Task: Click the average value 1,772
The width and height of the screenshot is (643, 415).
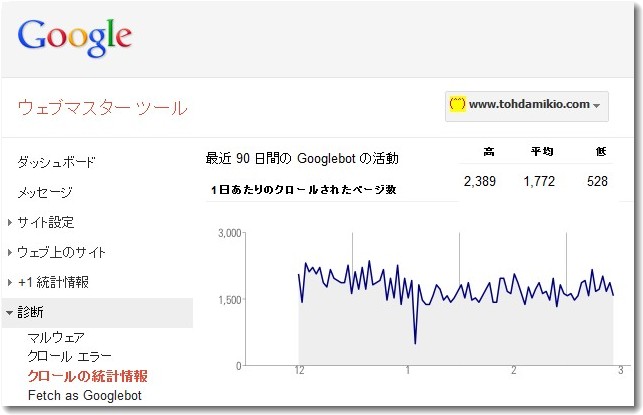Action: click(539, 181)
